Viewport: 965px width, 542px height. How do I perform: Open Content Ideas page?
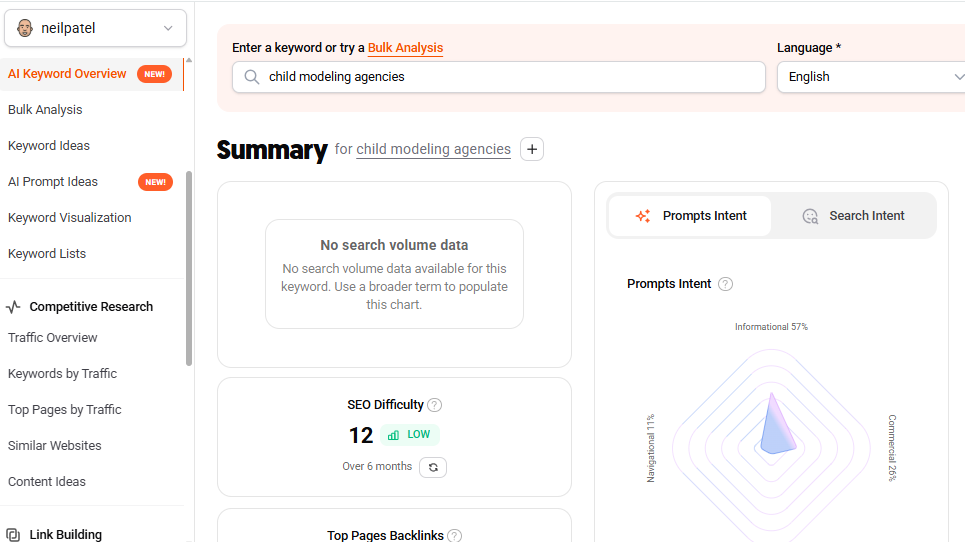point(47,482)
